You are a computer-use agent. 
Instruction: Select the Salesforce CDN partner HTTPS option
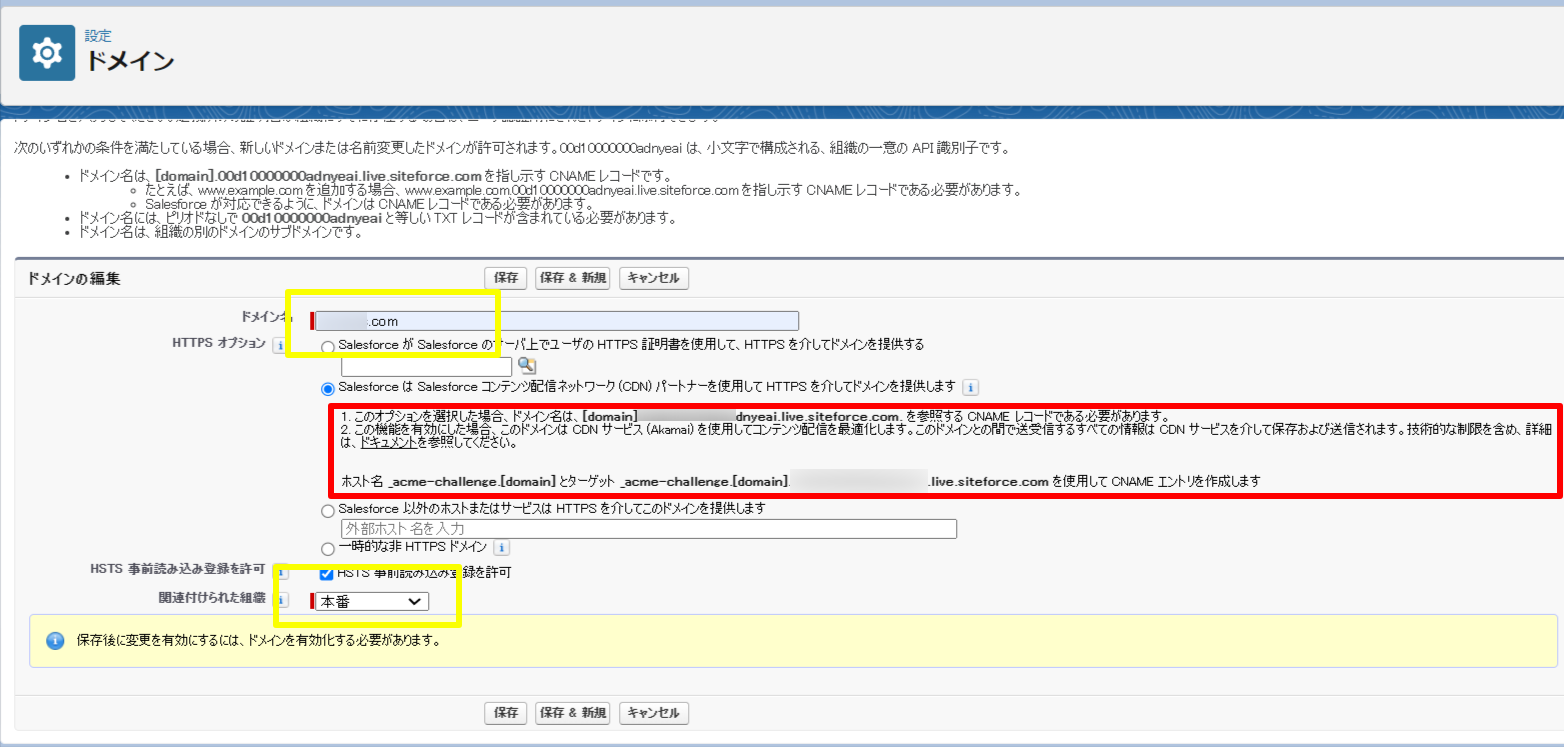pyautogui.click(x=328, y=388)
